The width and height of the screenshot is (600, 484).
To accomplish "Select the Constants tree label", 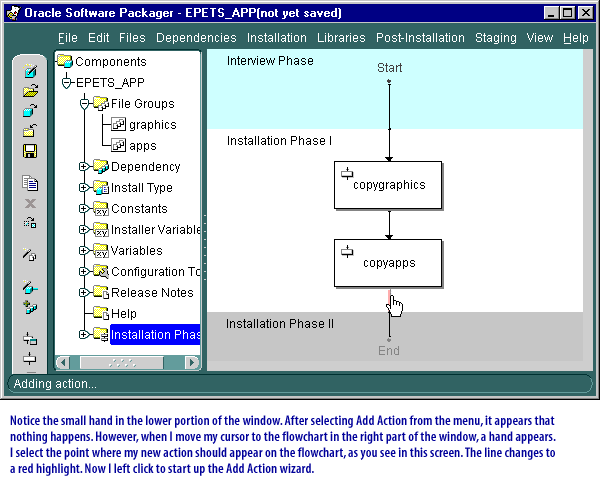I will click(x=139, y=209).
